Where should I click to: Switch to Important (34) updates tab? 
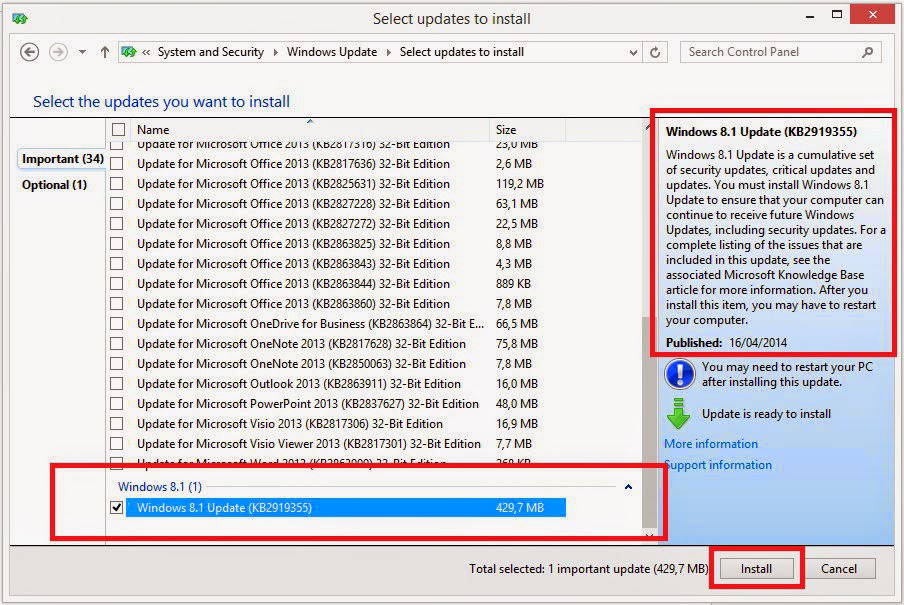click(x=62, y=159)
